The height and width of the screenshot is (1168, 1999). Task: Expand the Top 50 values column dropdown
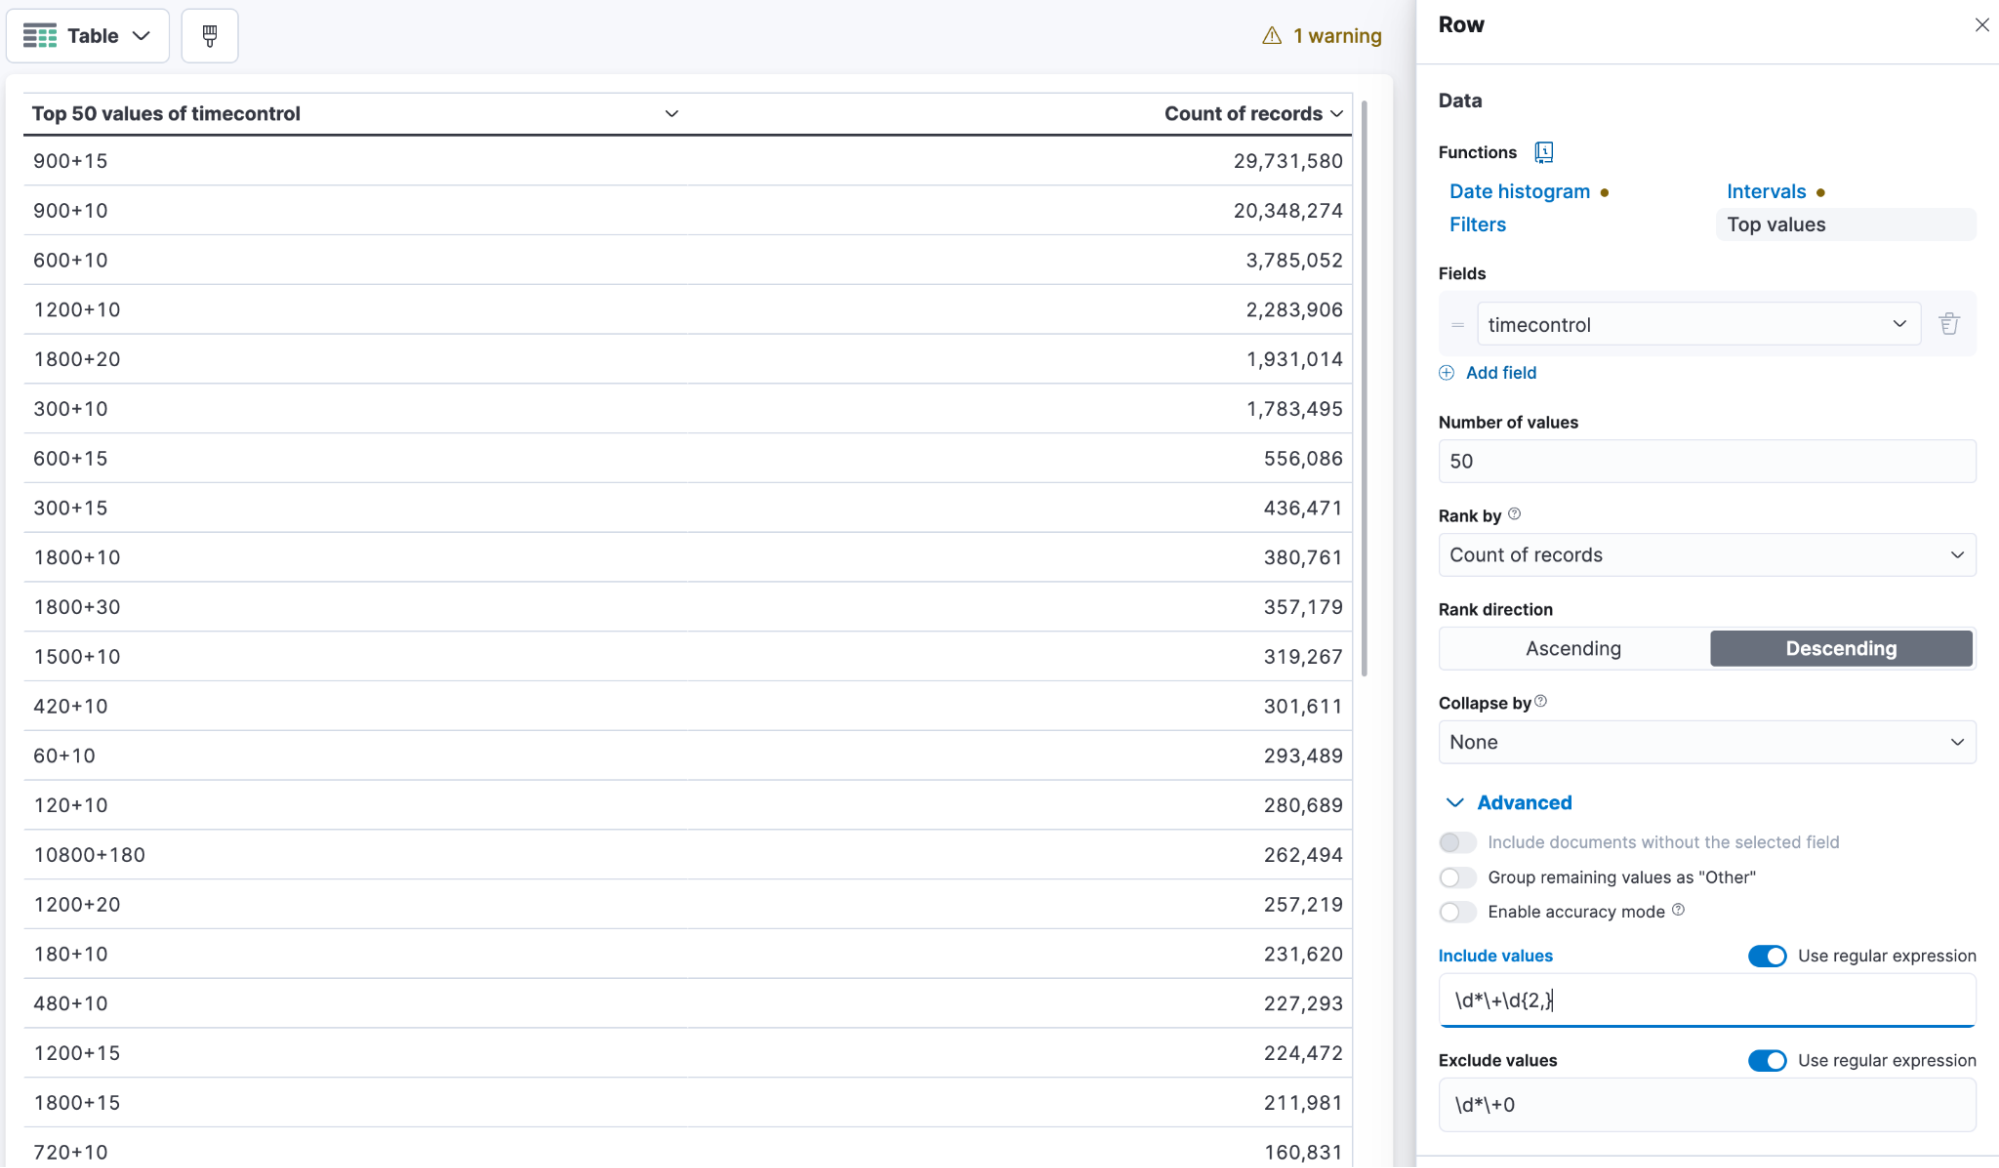click(x=670, y=113)
